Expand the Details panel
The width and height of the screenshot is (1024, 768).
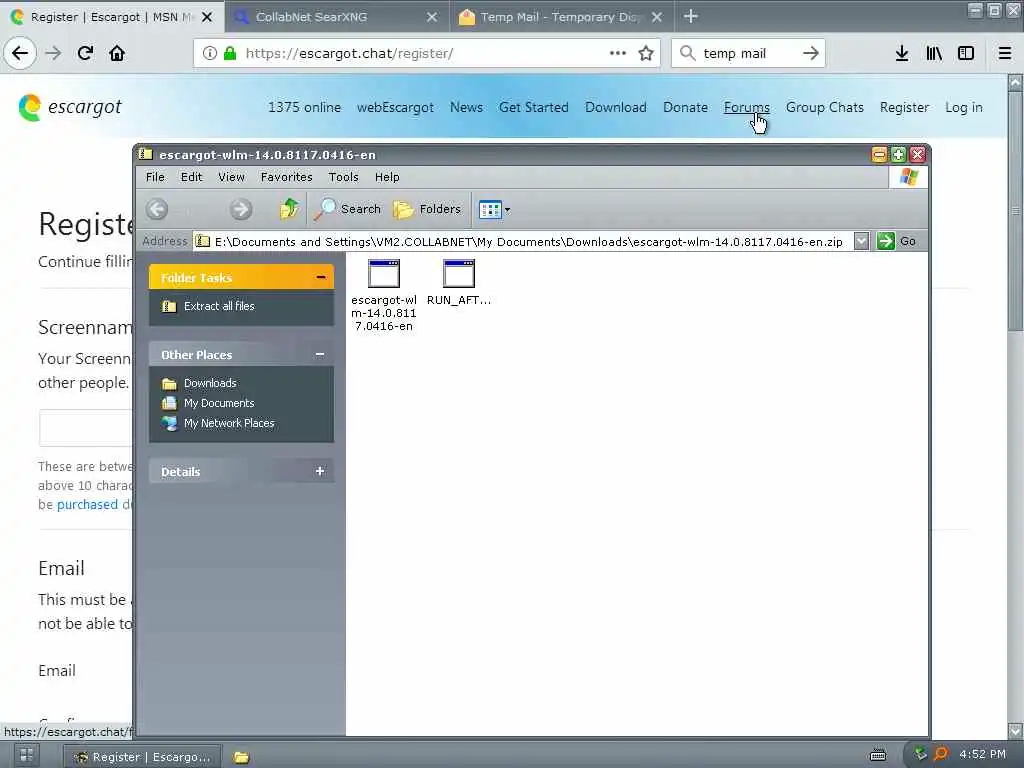click(x=320, y=471)
